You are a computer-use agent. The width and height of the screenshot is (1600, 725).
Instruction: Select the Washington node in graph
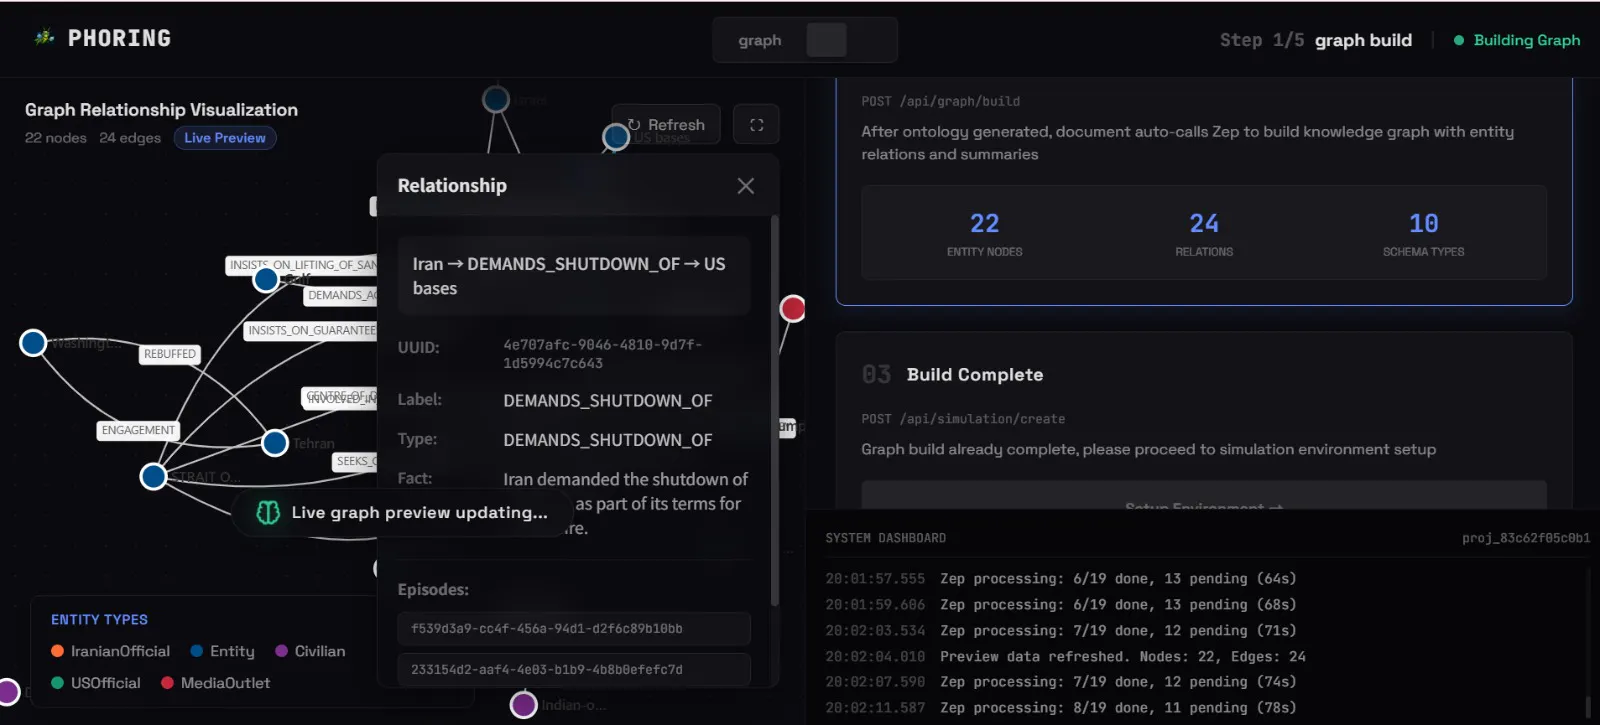[x=33, y=343]
